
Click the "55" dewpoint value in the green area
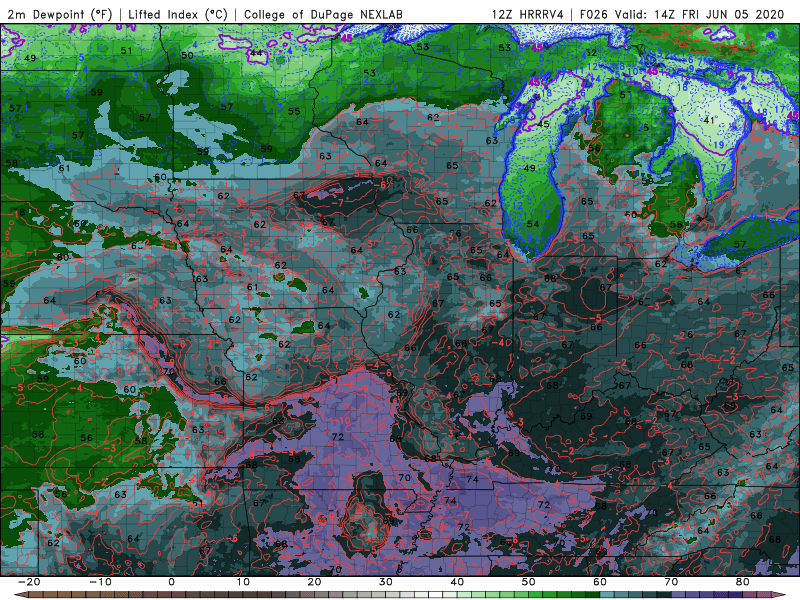click(294, 111)
